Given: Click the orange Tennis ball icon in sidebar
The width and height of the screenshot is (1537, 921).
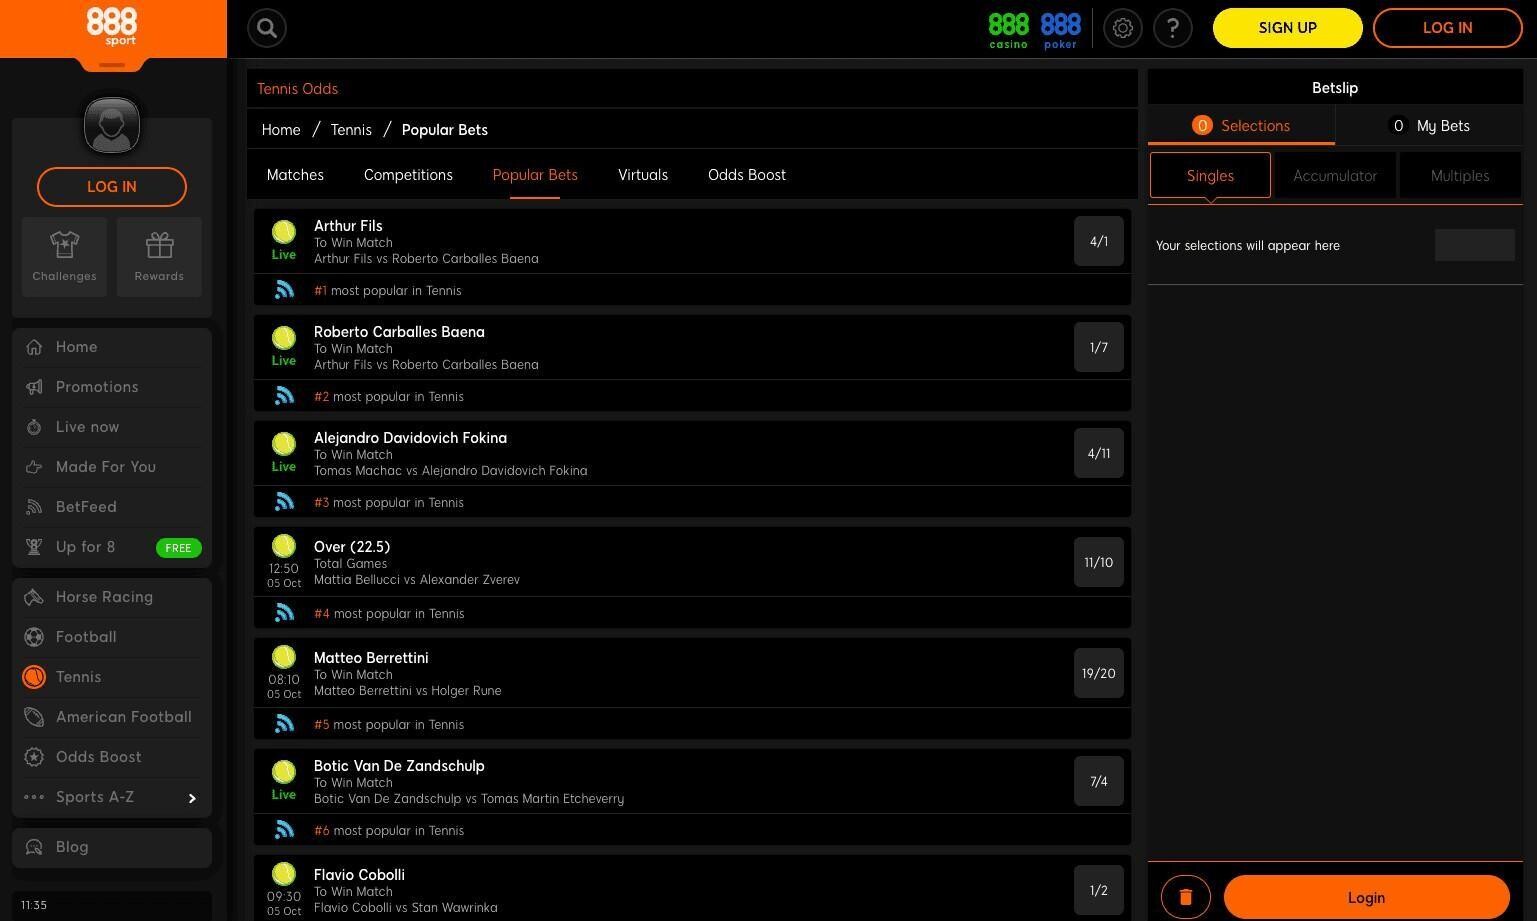Looking at the screenshot, I should click(x=34, y=677).
